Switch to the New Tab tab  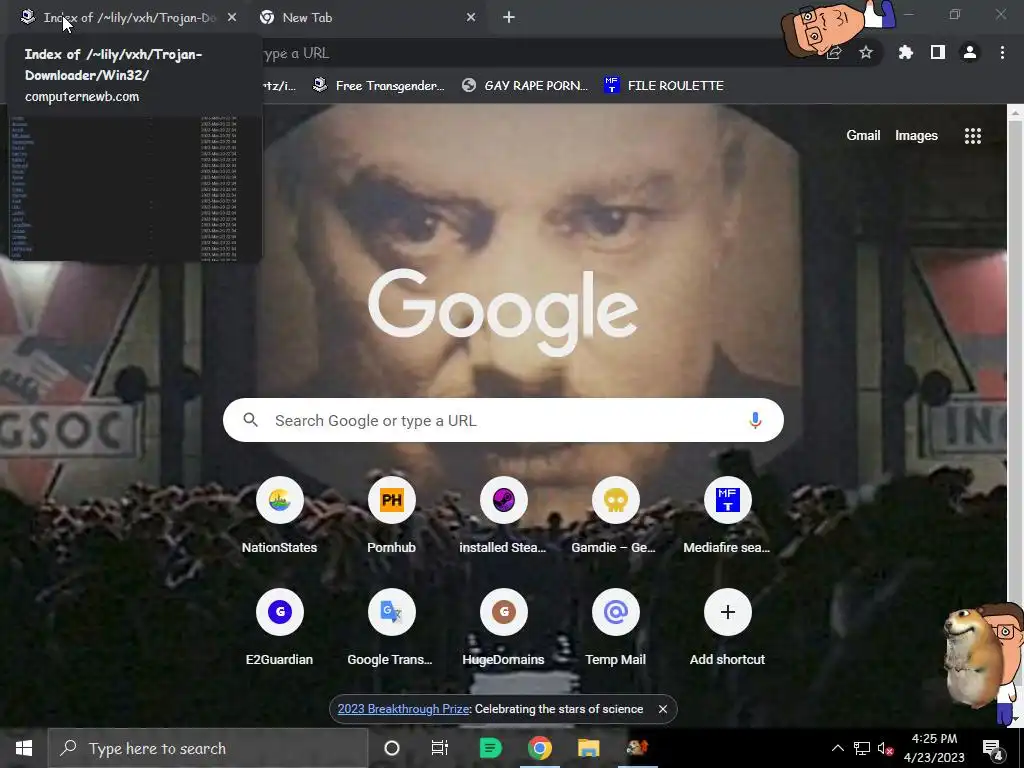(366, 18)
